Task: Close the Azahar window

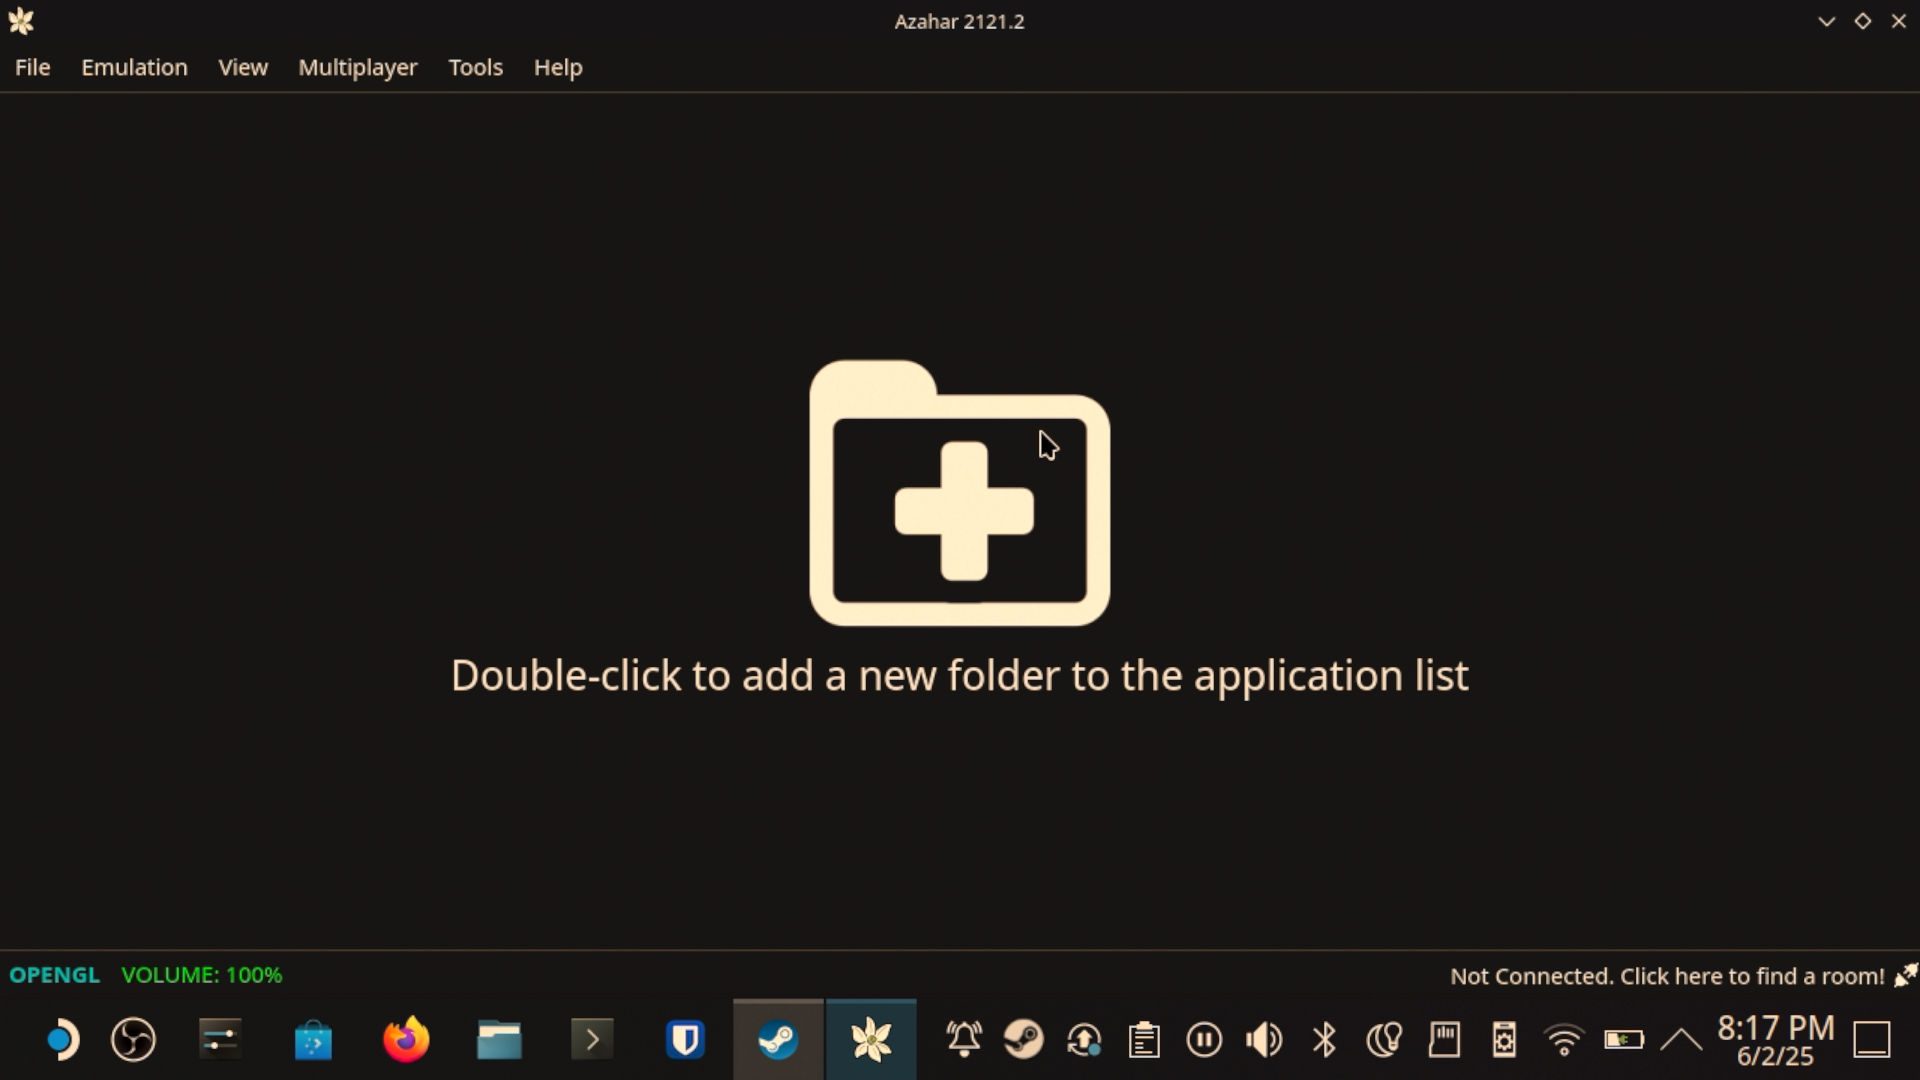Action: pos(1899,21)
